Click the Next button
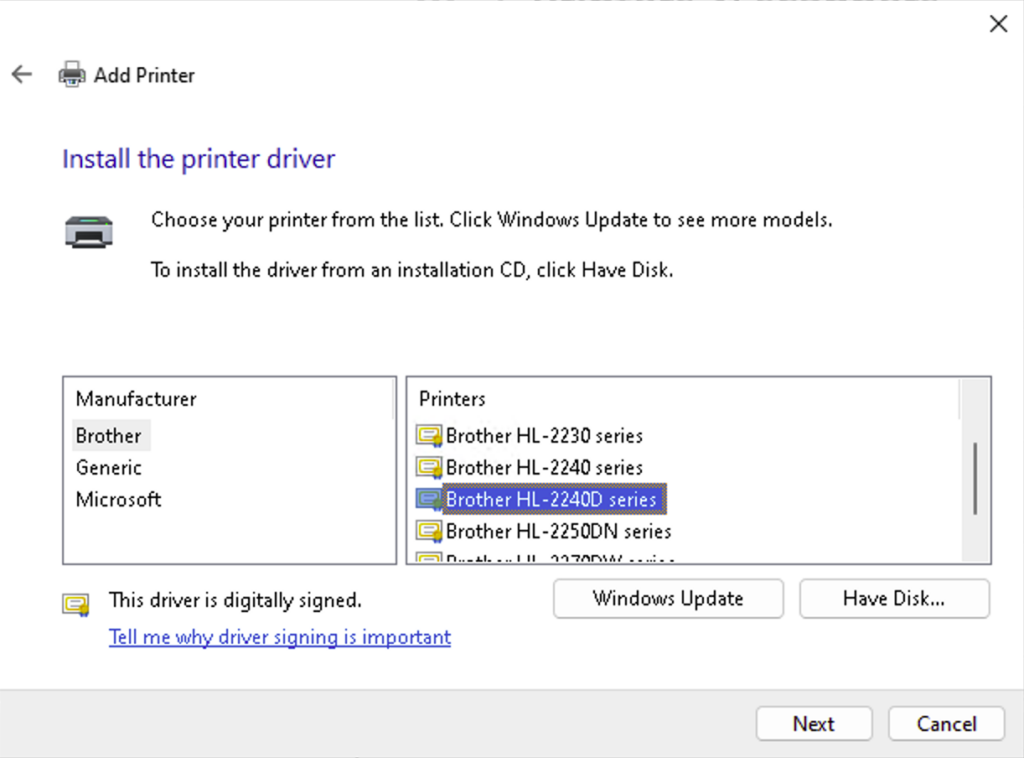This screenshot has width=1024, height=758. point(813,723)
